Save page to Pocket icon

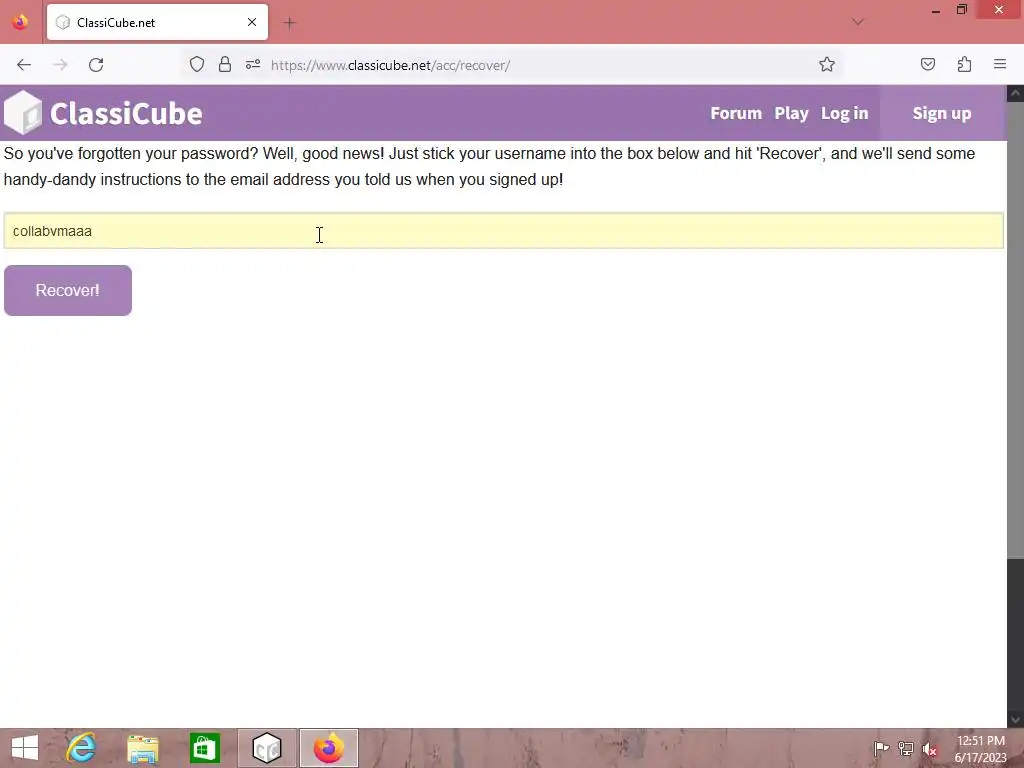927,64
